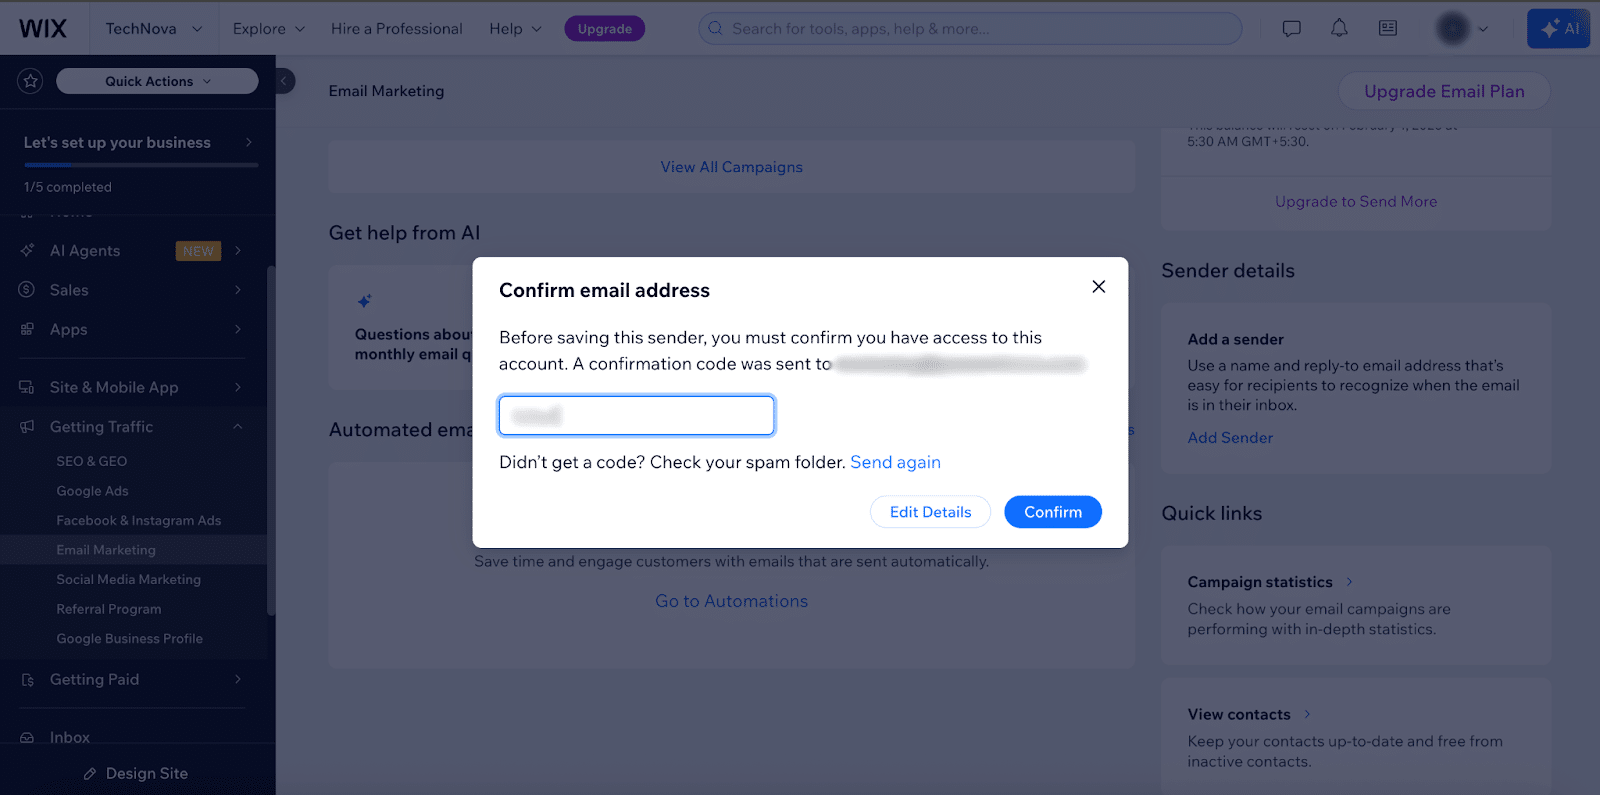Collapse the sidebar with arrow icon
The height and width of the screenshot is (795, 1600).
(x=284, y=81)
